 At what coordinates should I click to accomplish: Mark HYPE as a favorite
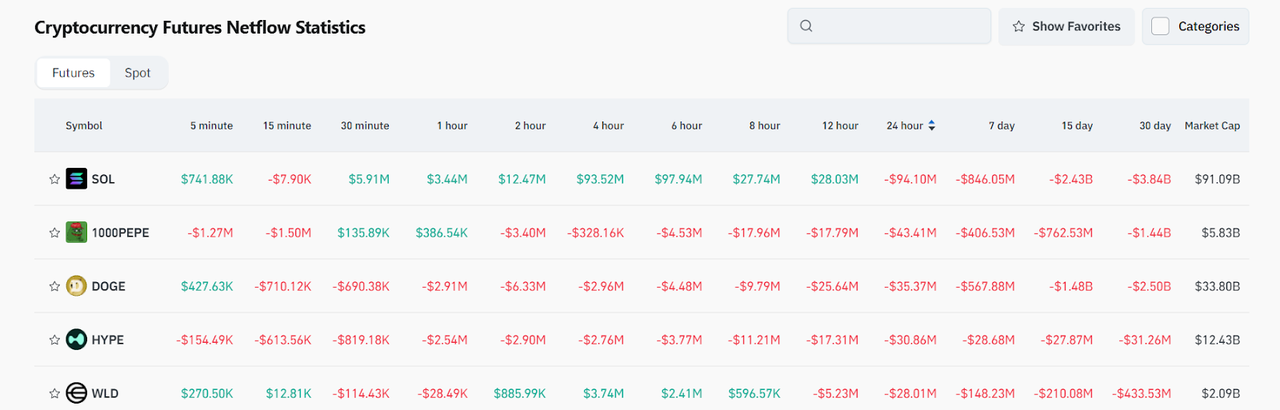[x=55, y=340]
